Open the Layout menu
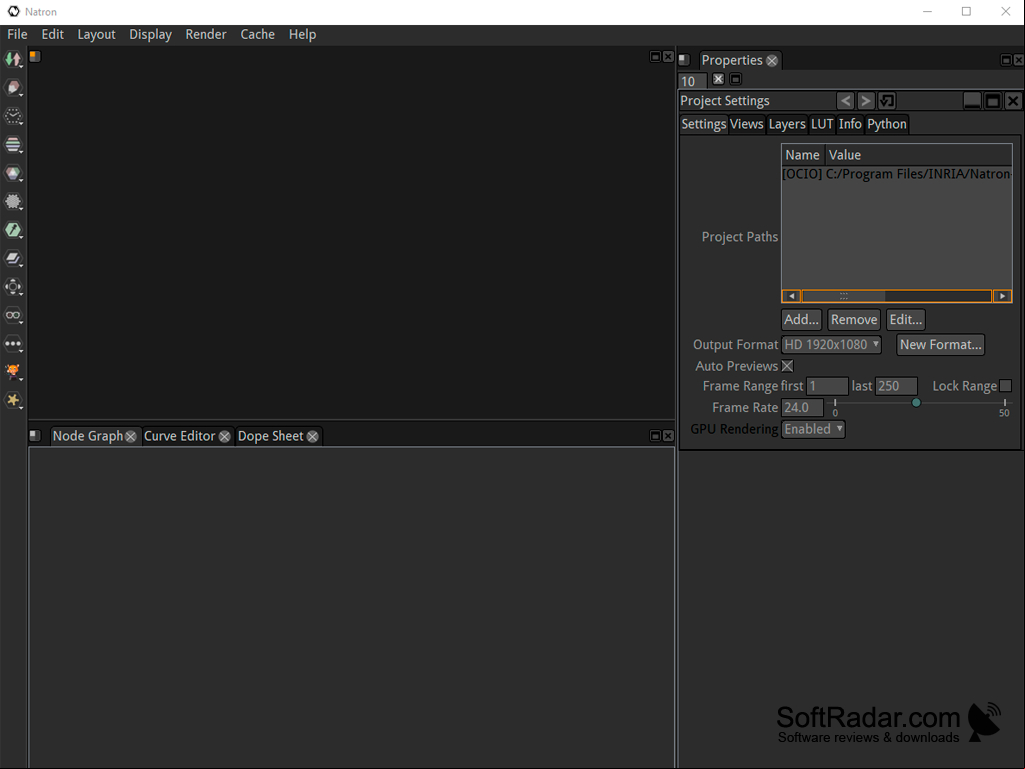 tap(96, 34)
